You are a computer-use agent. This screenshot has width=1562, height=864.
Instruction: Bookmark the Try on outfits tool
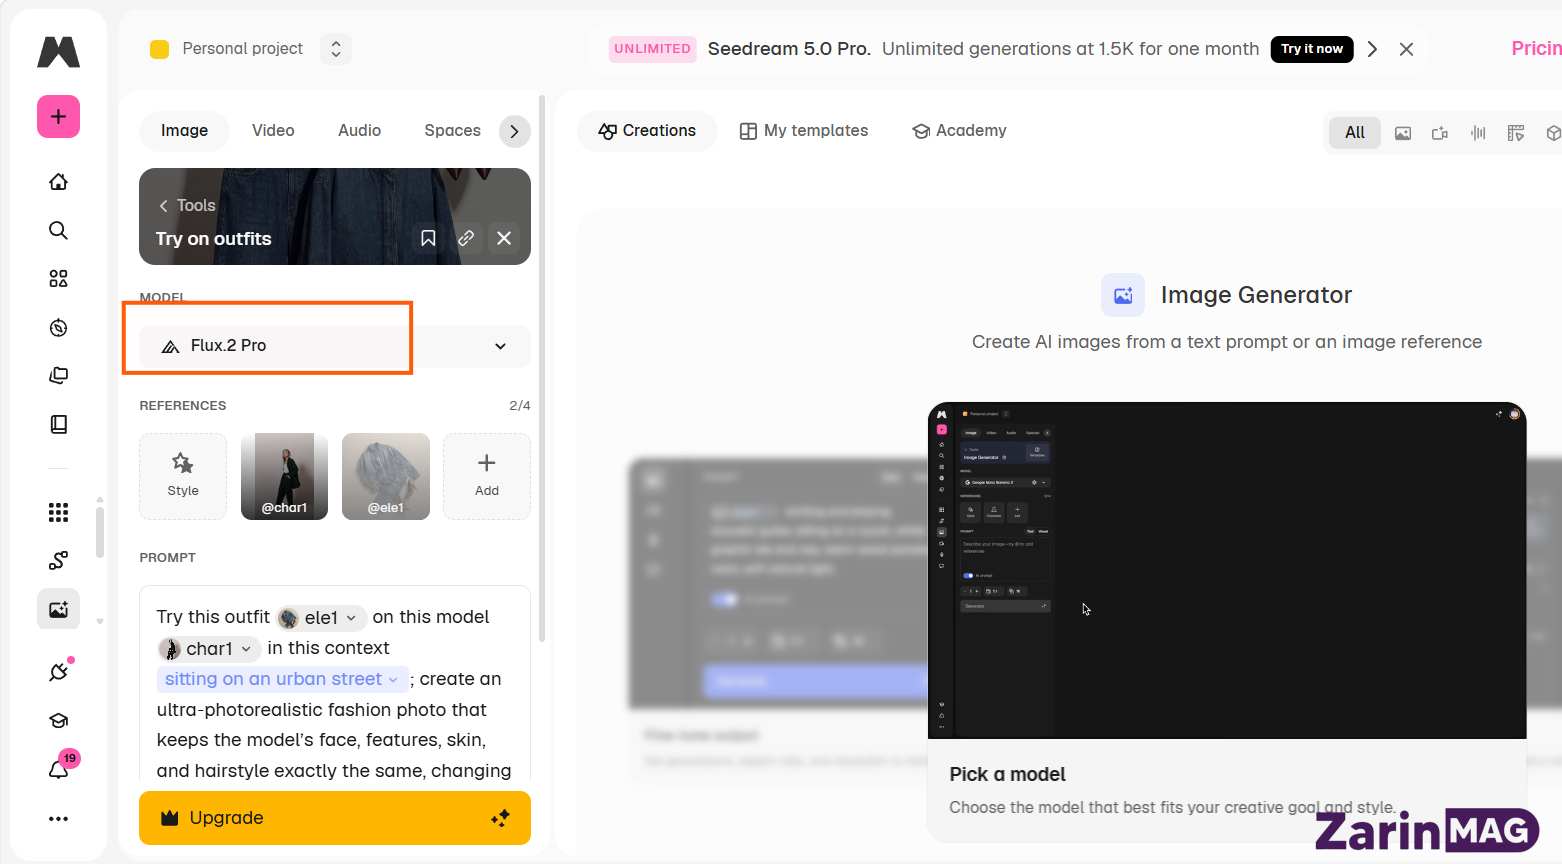point(428,238)
